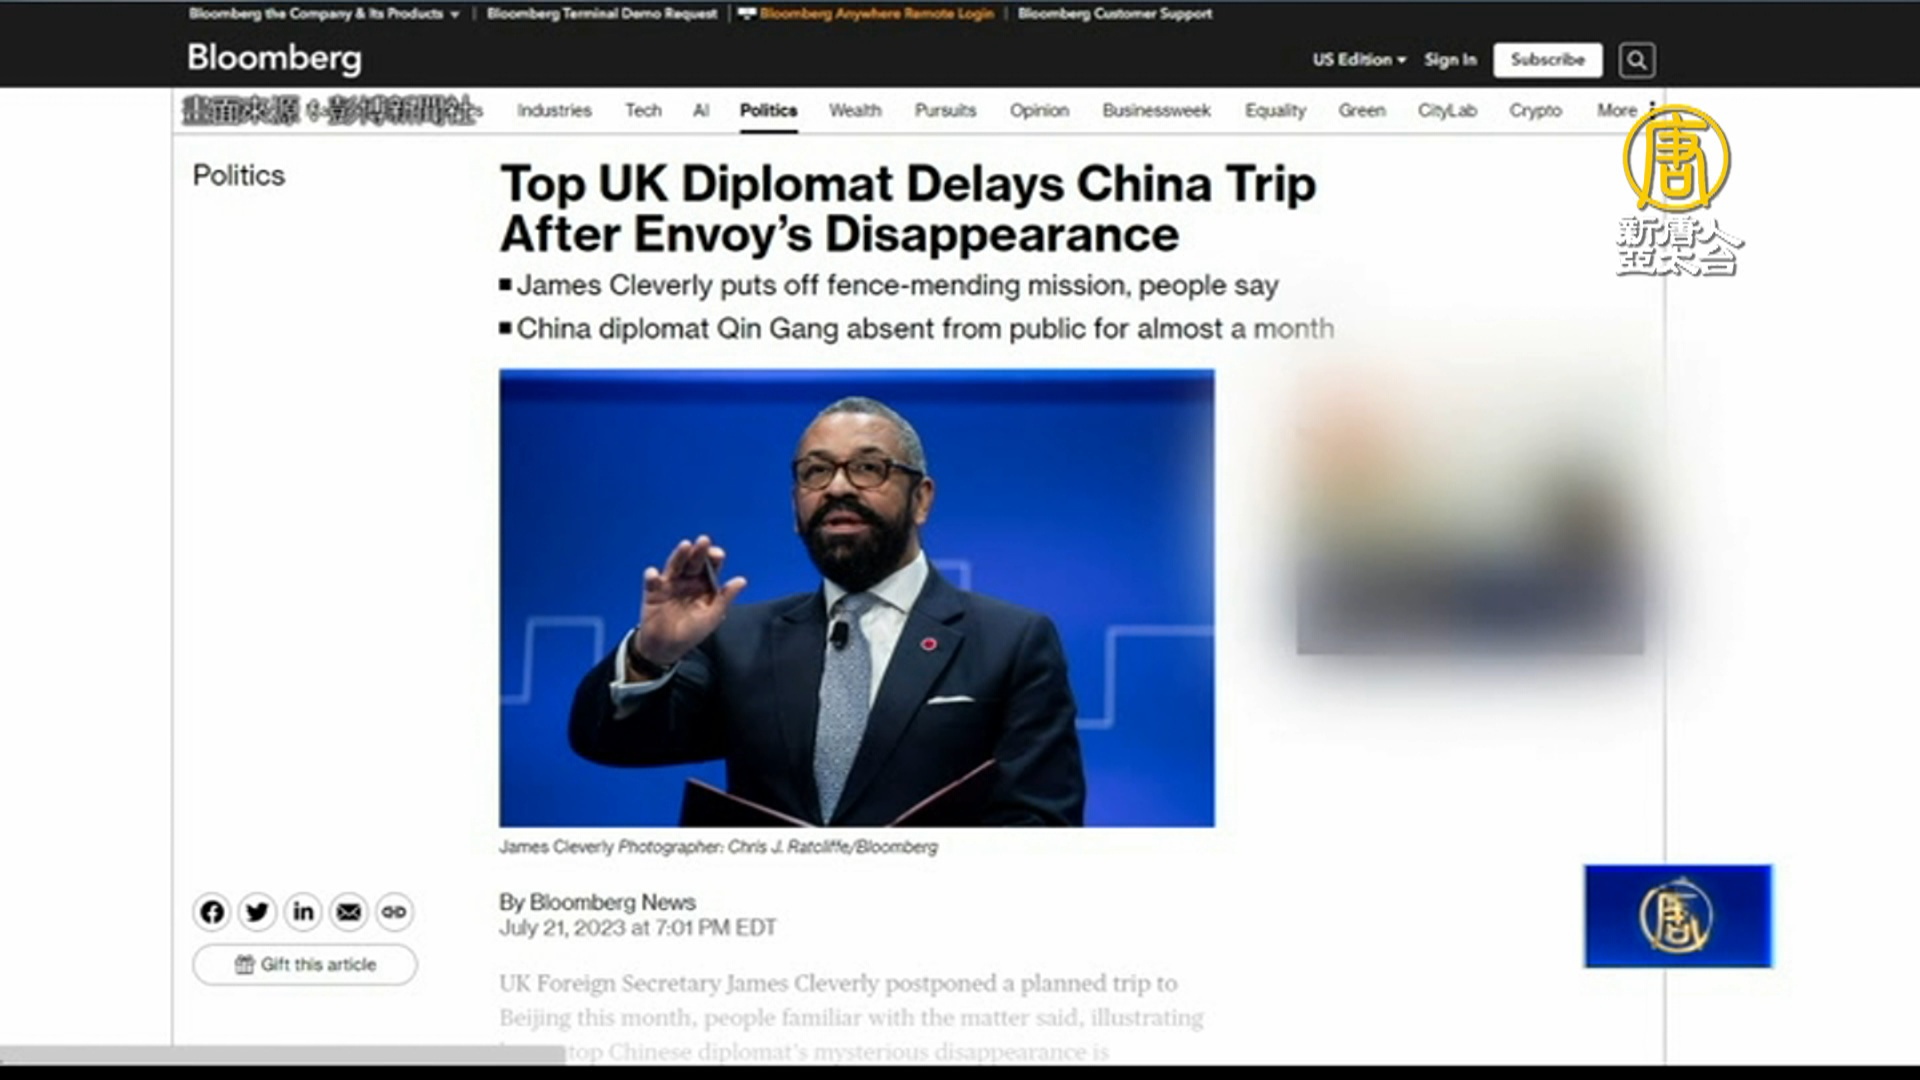Image resolution: width=1920 pixels, height=1080 pixels.
Task: Share article on Facebook icon
Action: [x=212, y=912]
